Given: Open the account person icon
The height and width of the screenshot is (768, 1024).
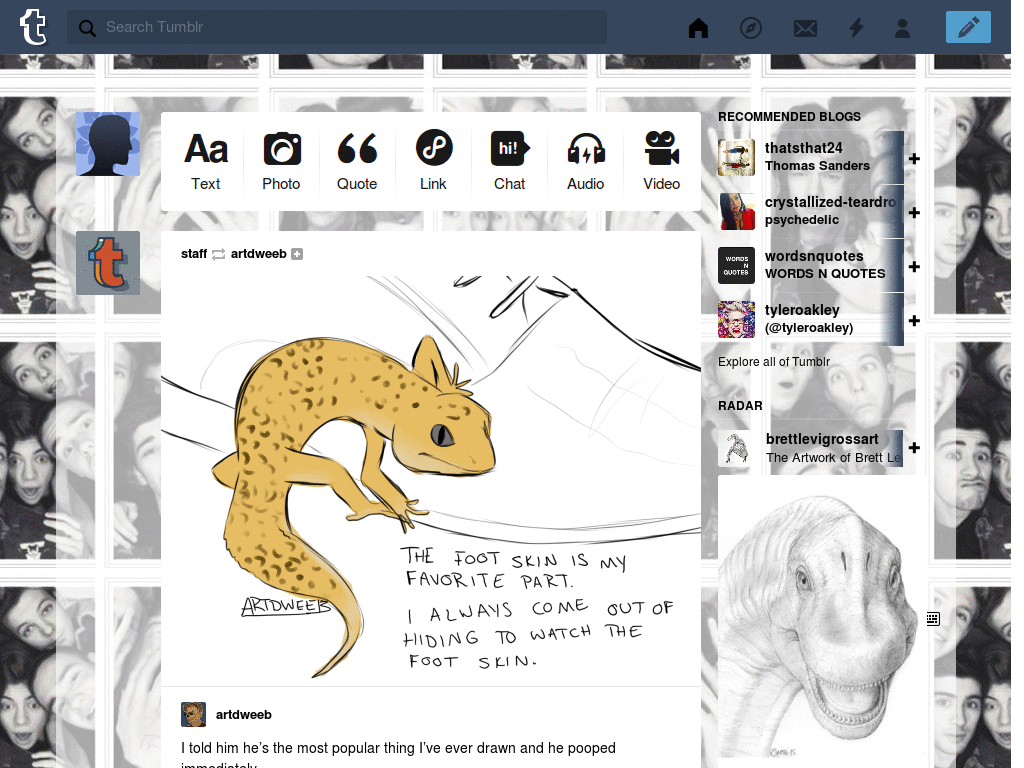Looking at the screenshot, I should 902,28.
